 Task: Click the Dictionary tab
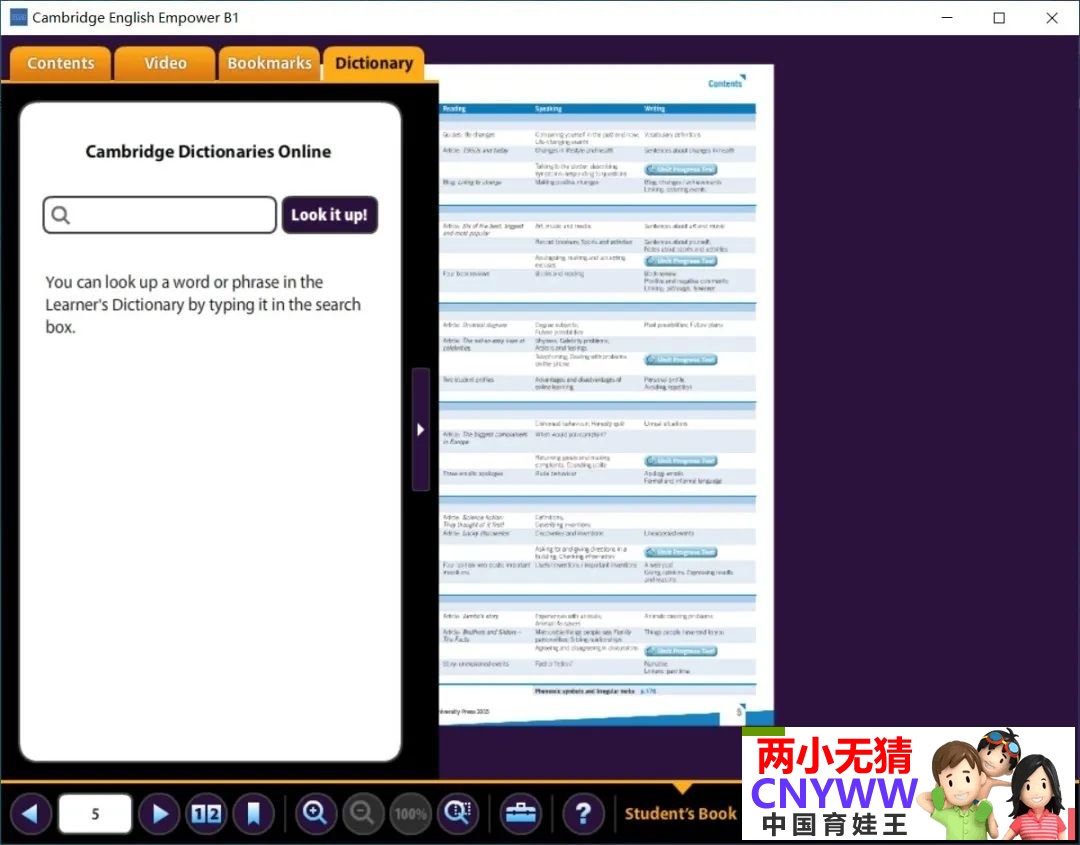tap(374, 63)
